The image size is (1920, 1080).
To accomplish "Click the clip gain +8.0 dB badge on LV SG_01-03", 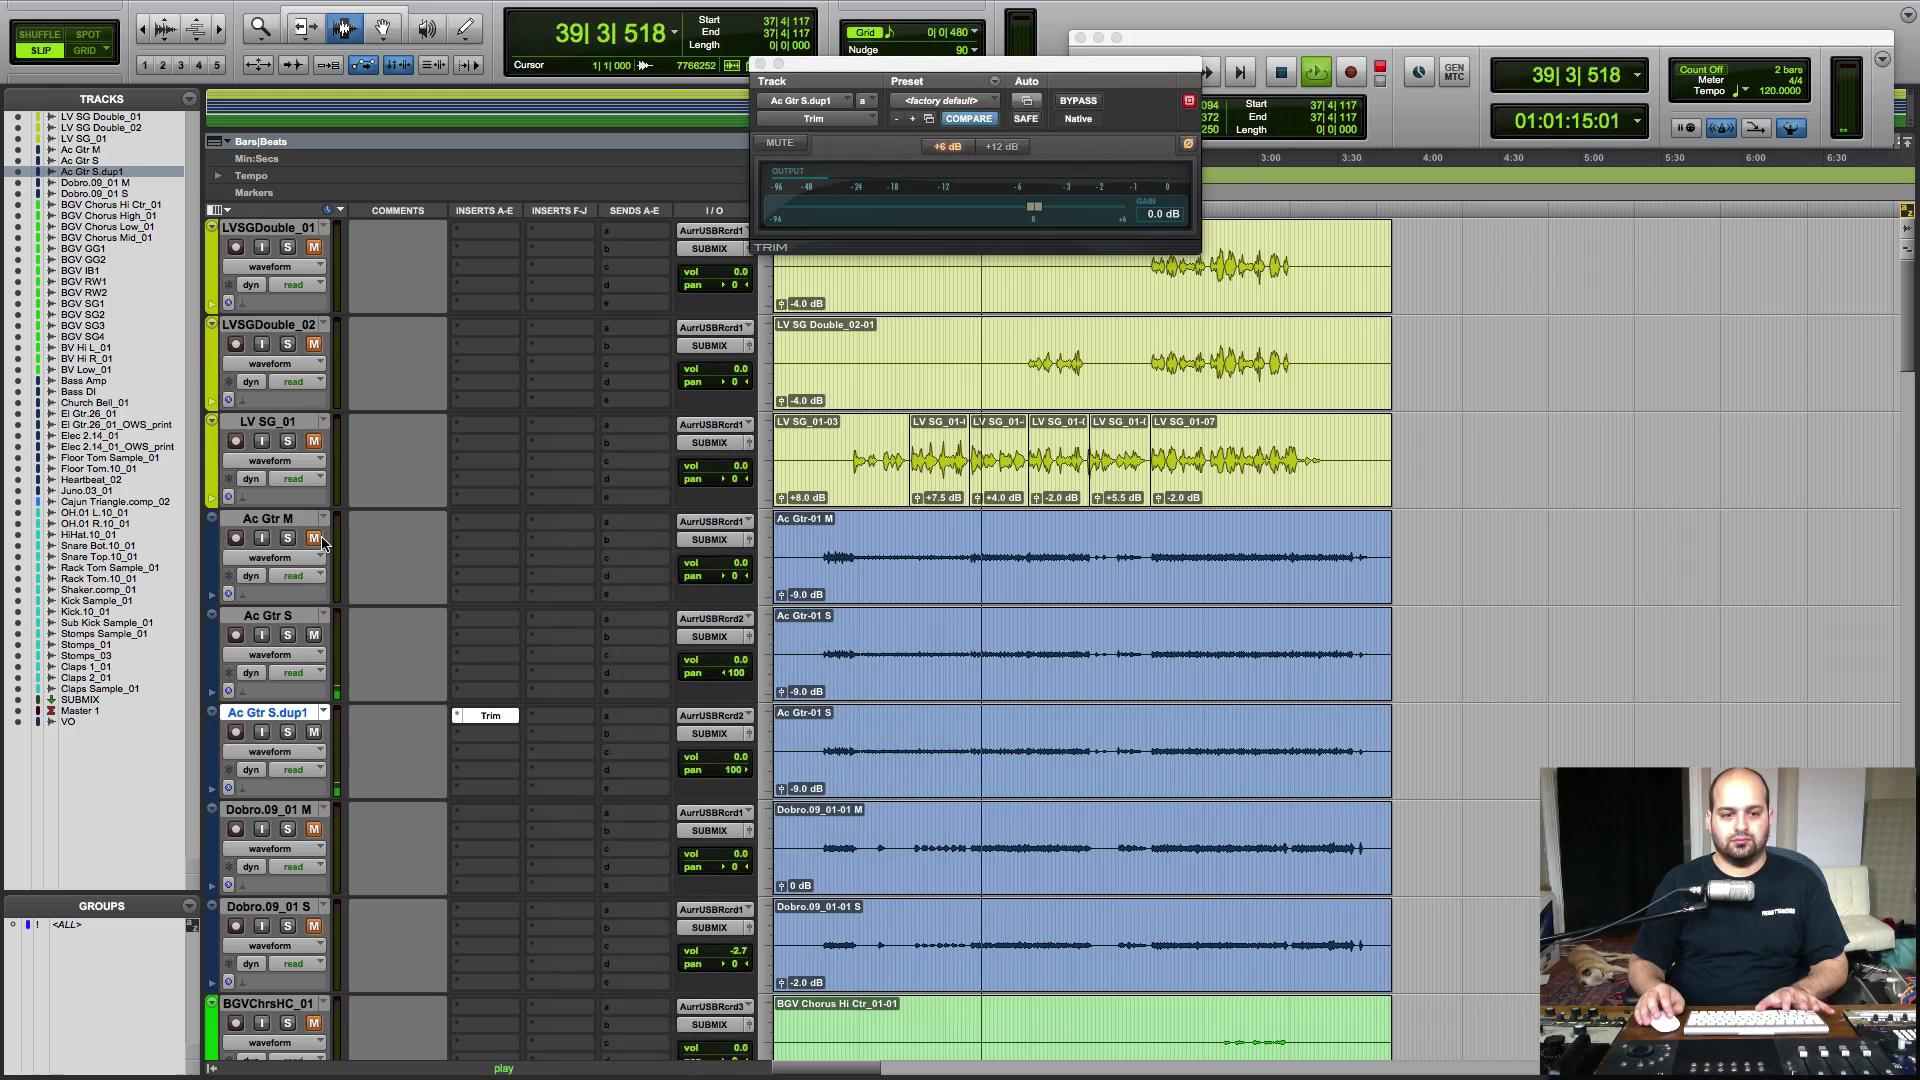I will coord(802,498).
